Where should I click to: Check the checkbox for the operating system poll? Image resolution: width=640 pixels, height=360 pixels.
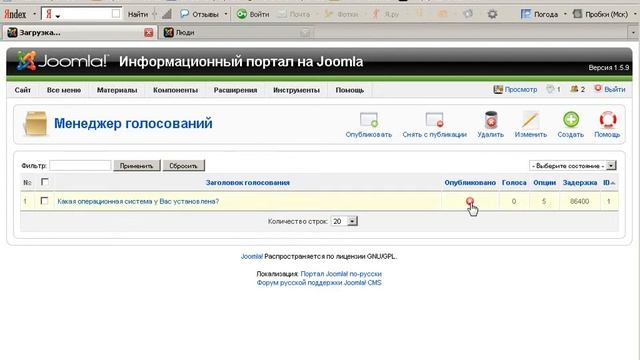[x=44, y=201]
